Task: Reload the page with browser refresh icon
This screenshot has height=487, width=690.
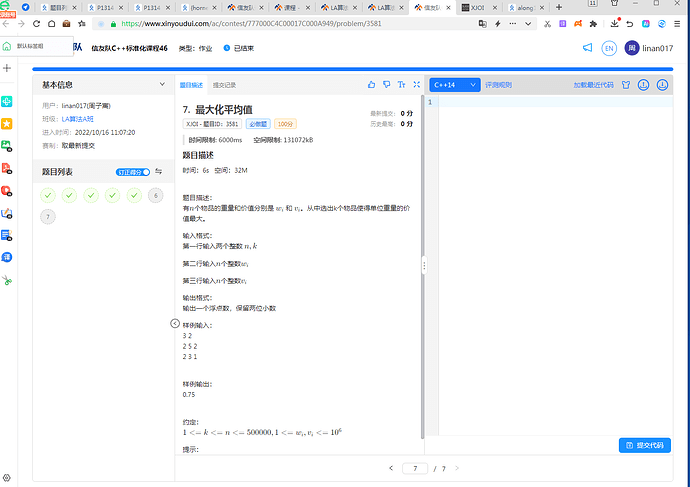Action: click(x=37, y=24)
